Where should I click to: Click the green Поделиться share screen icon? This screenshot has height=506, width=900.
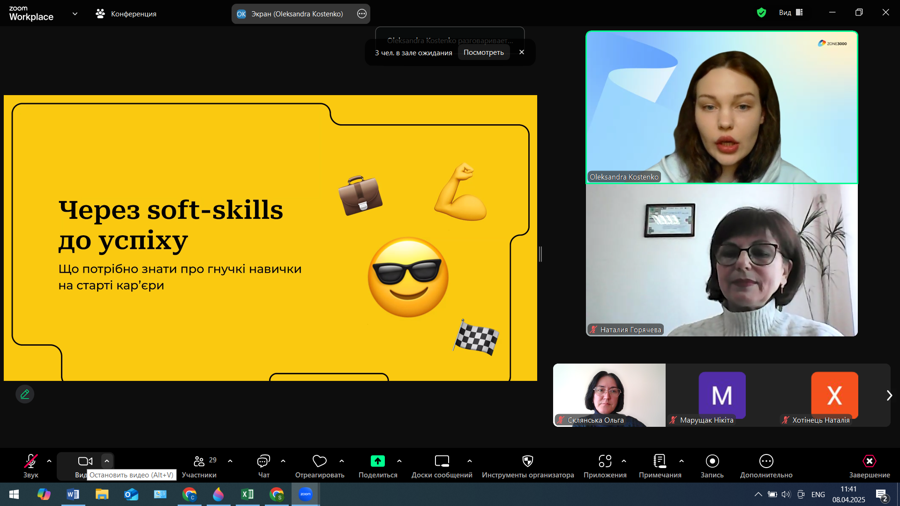[x=378, y=461]
